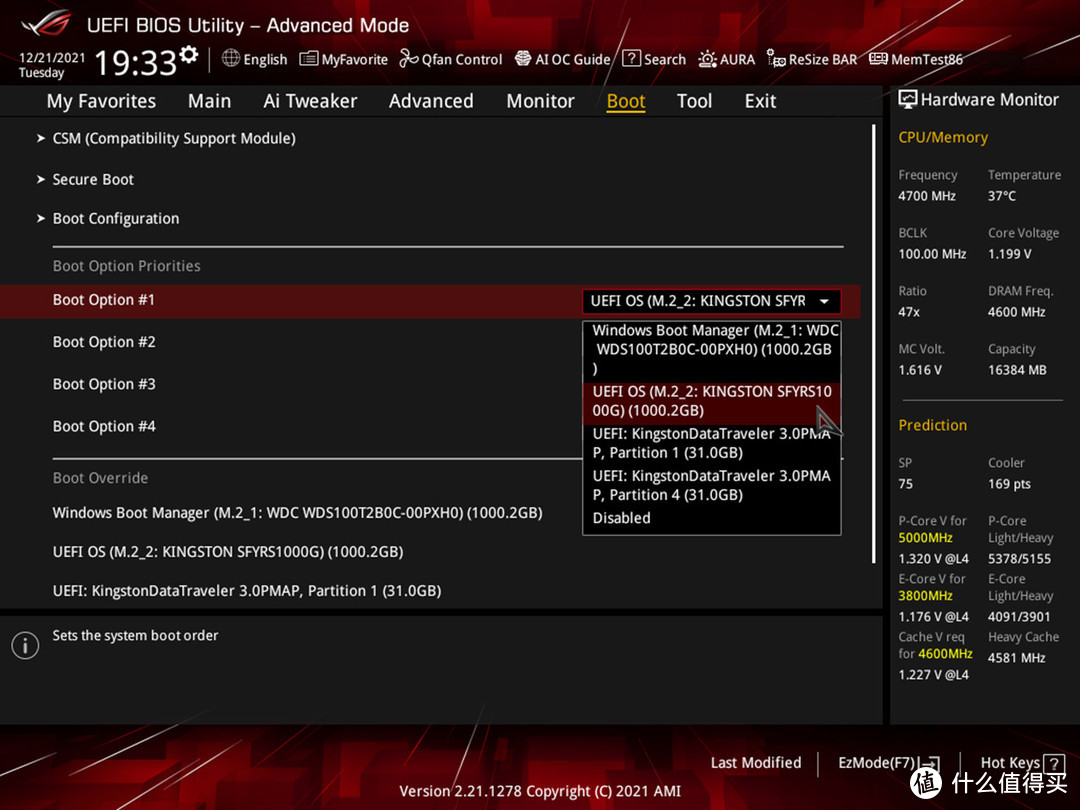
Task: Click the CPU/Memory section heading
Action: (x=943, y=138)
